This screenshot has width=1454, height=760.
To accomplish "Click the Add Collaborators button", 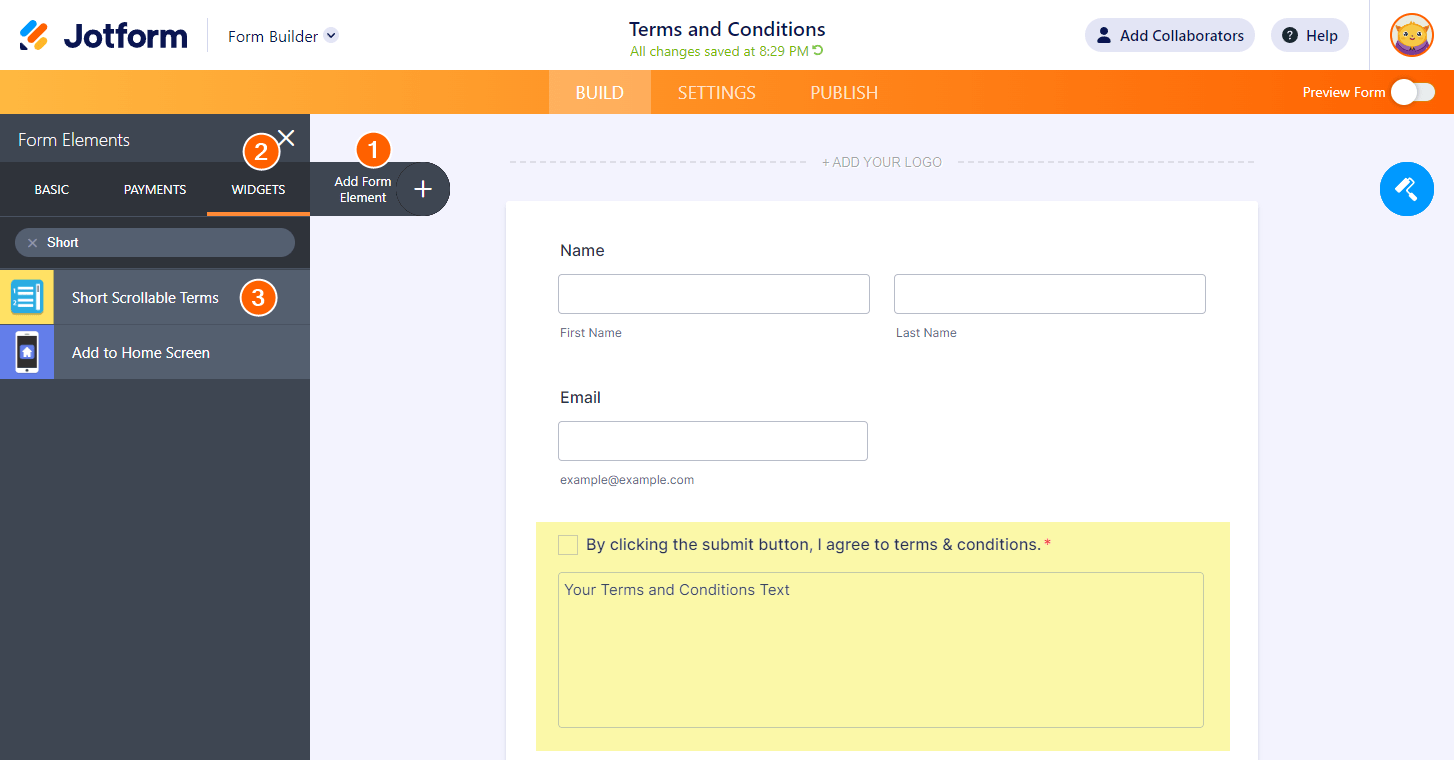I will 1169,36.
